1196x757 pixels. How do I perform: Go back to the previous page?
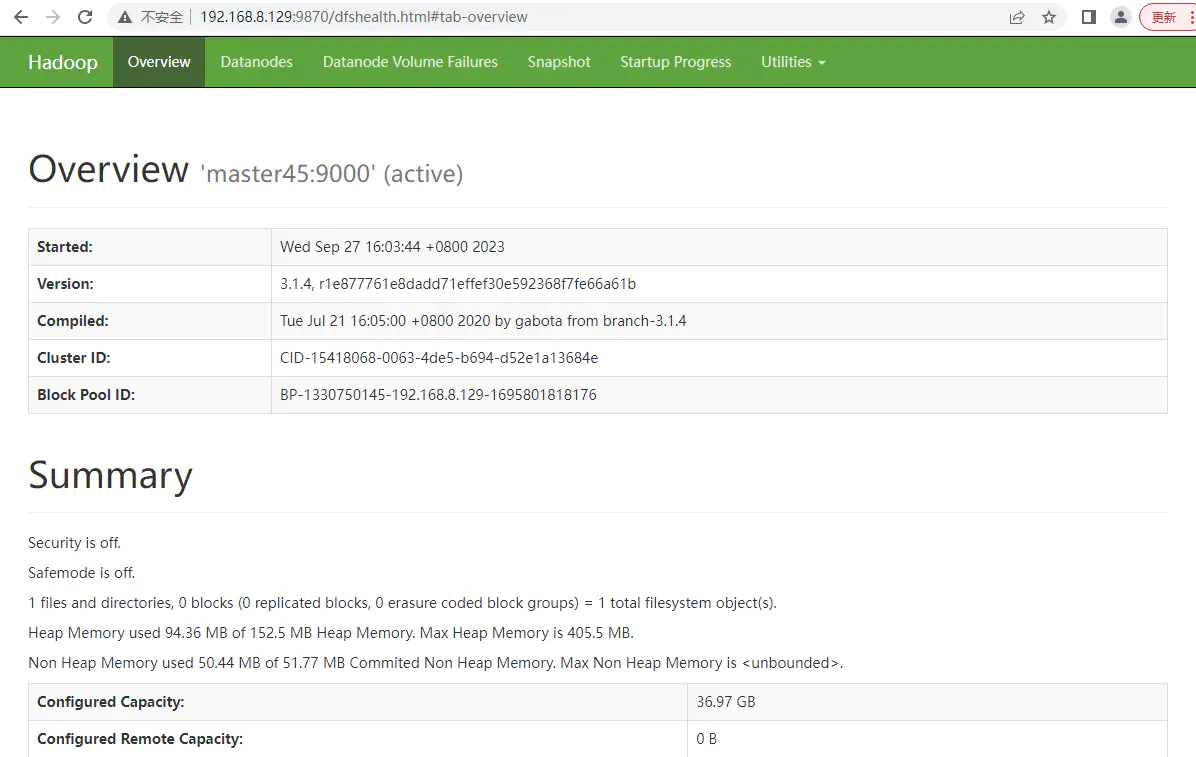click(x=20, y=17)
